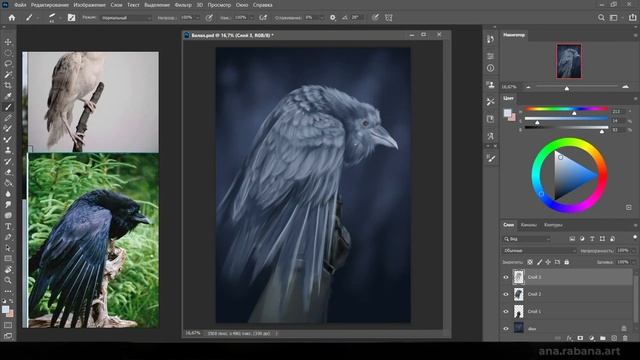The image size is (640, 360).
Task: Select the Zoom magnifier tool
Action: point(8,280)
